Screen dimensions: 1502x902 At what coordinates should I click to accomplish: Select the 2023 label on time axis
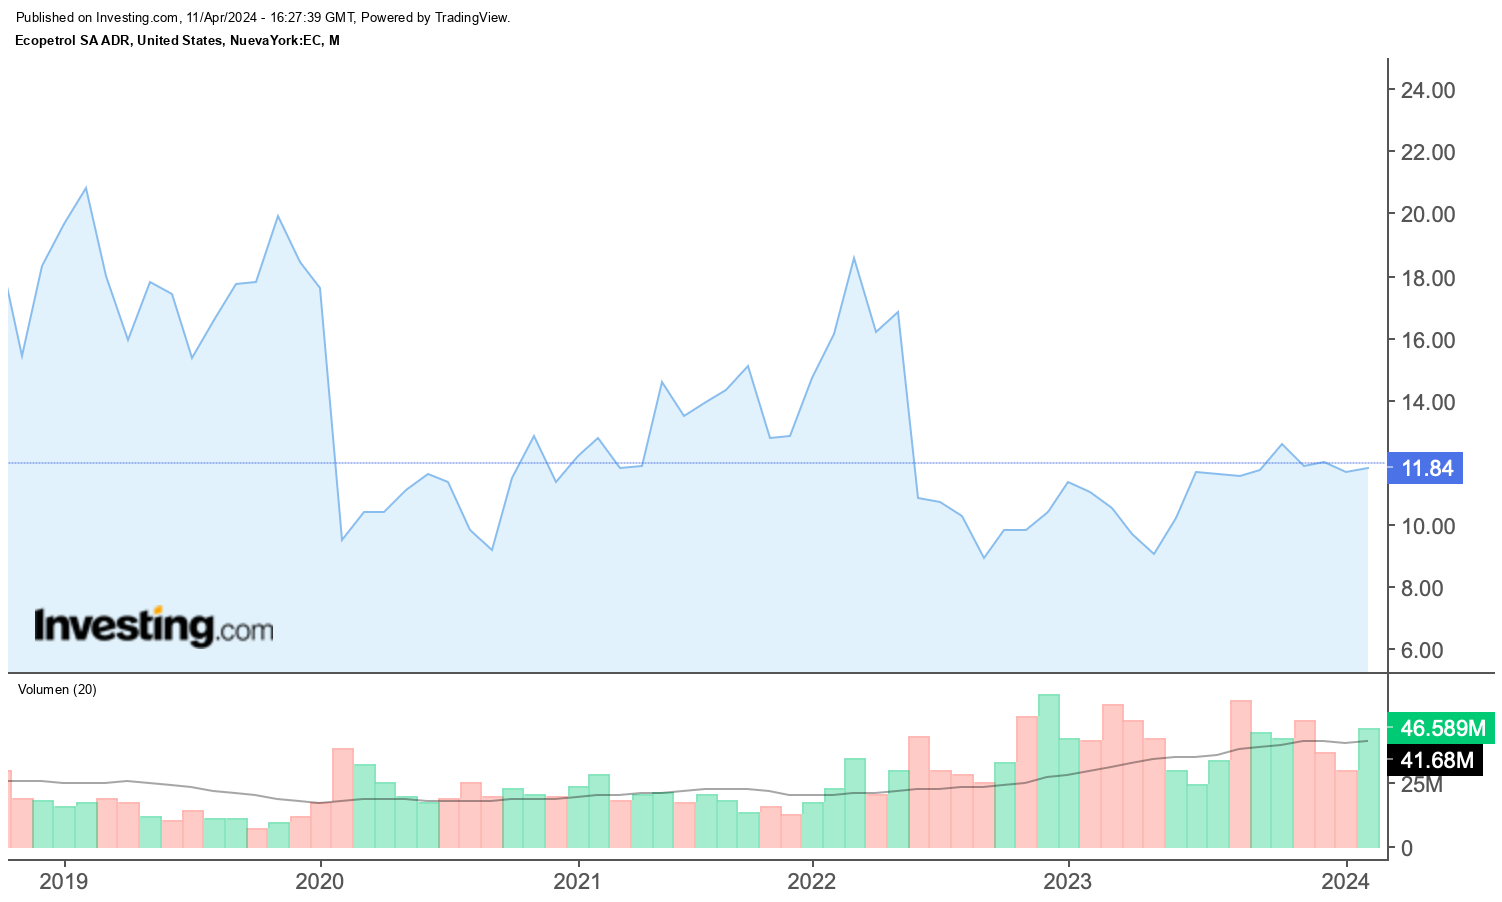click(1068, 881)
